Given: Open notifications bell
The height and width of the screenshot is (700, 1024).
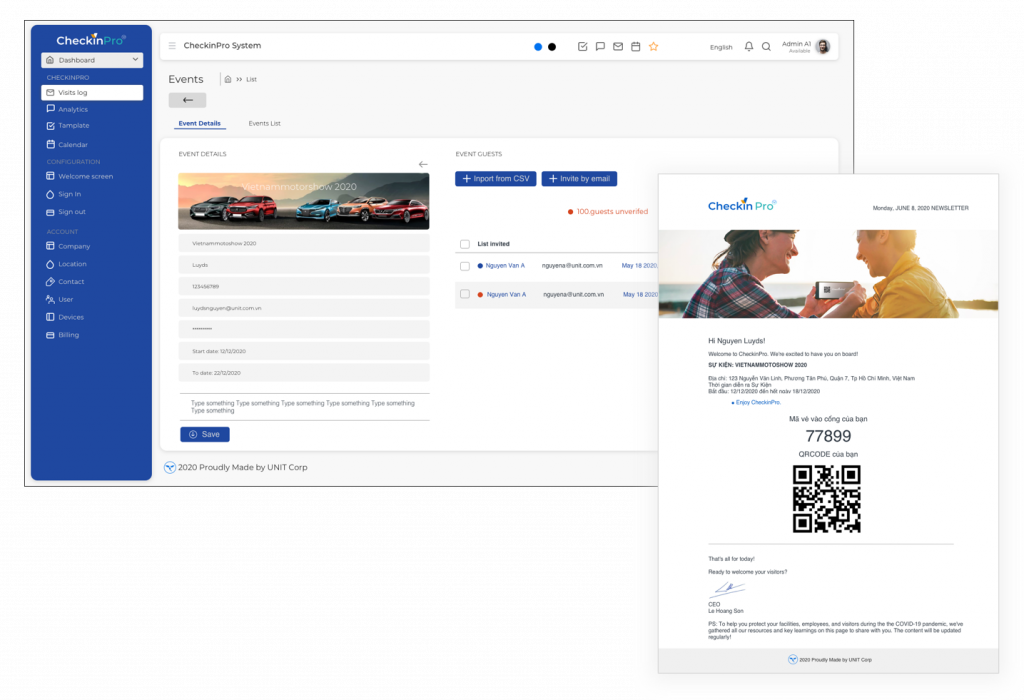Looking at the screenshot, I should [749, 46].
